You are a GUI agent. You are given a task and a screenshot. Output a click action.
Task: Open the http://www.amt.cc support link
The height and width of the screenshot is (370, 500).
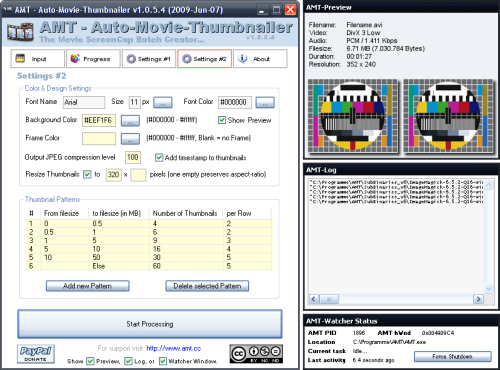click(174, 348)
